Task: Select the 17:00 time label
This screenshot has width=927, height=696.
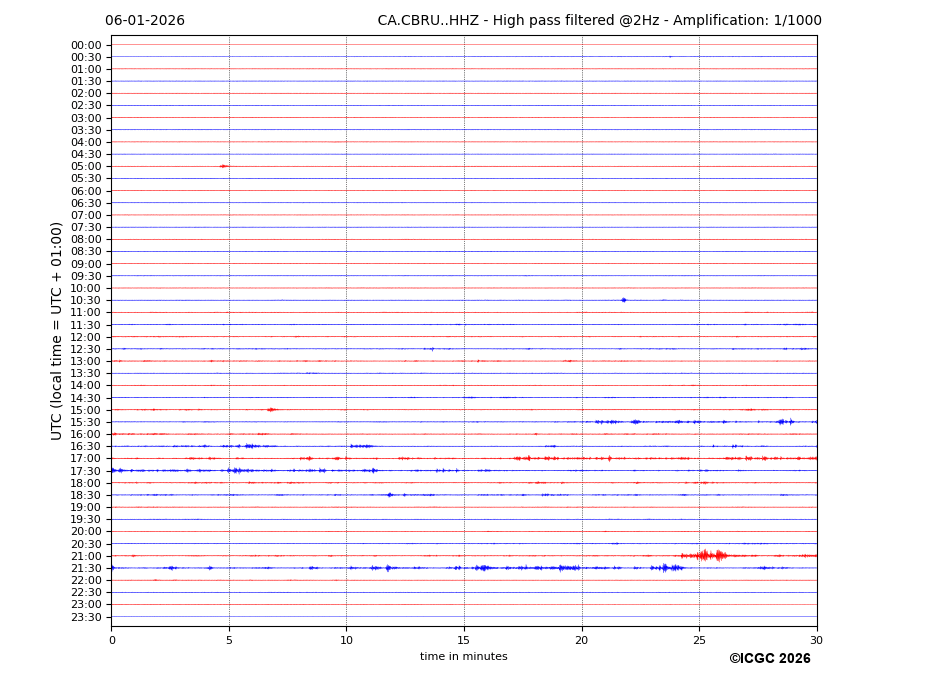Action: coord(86,459)
